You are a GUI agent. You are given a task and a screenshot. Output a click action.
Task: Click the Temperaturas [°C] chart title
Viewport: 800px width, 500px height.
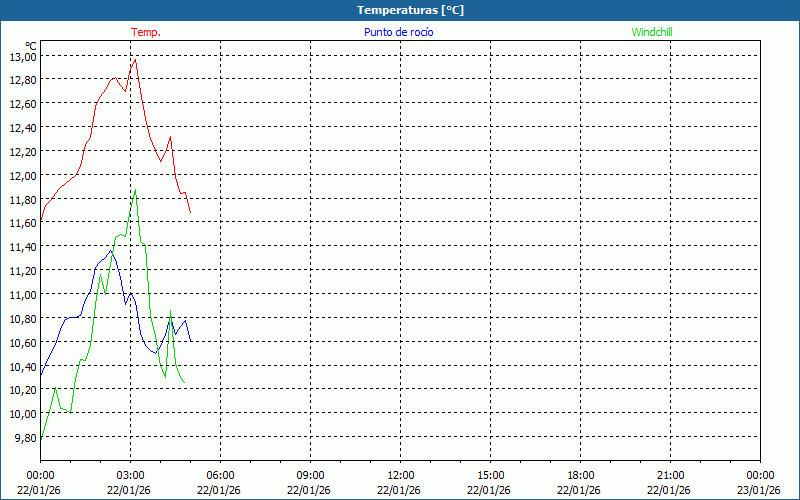410,10
